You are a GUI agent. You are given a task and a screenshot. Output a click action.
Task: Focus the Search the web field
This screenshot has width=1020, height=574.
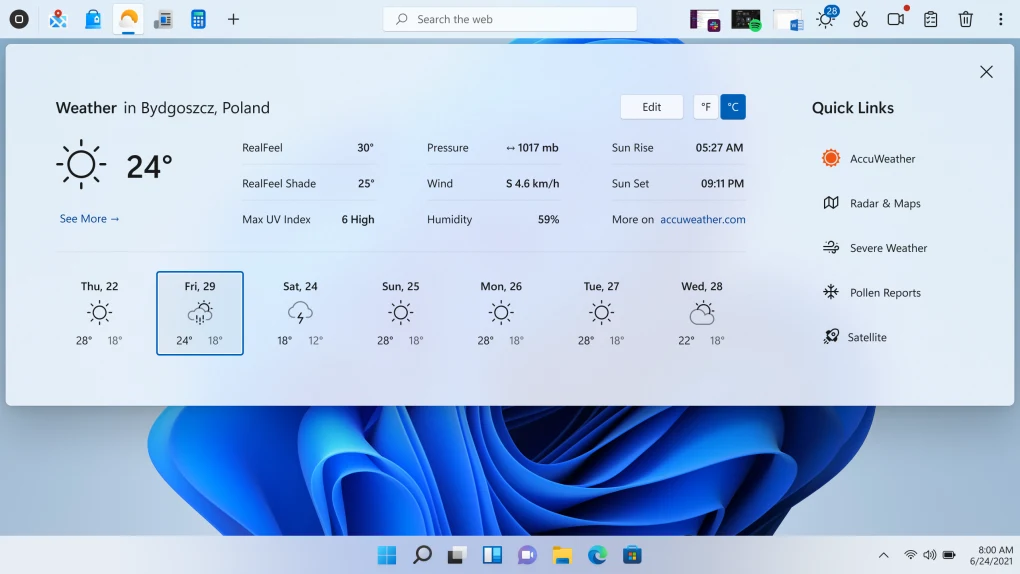pos(510,19)
